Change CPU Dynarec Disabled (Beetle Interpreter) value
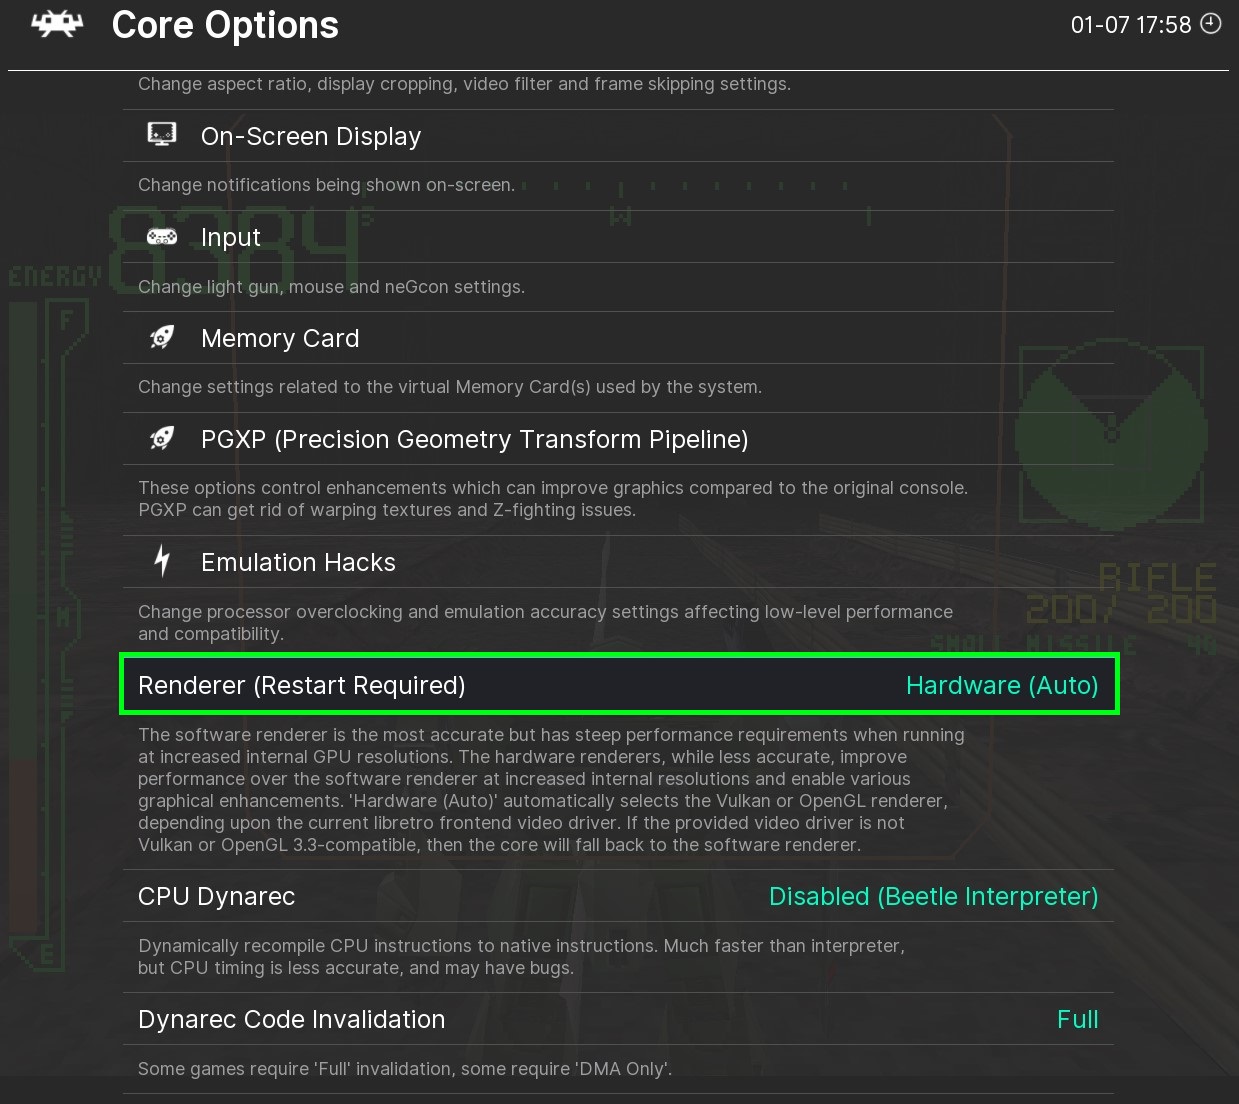Screen dimensions: 1239x1104 point(933,896)
